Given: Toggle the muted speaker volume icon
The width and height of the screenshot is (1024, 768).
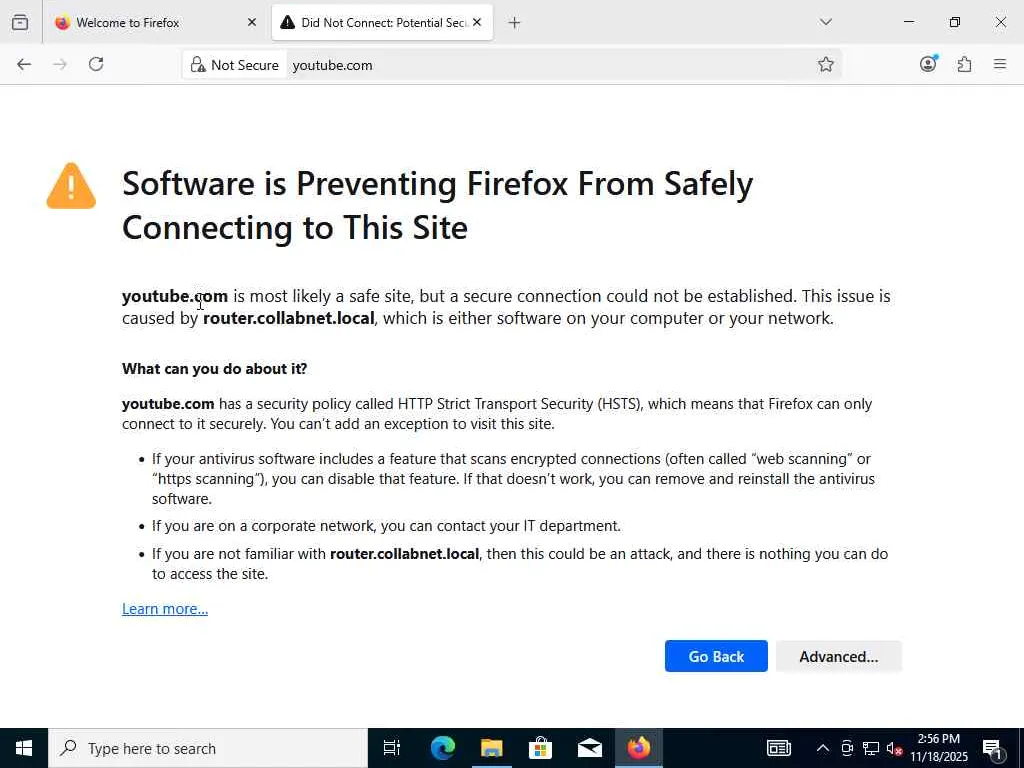Looking at the screenshot, I should click(895, 748).
